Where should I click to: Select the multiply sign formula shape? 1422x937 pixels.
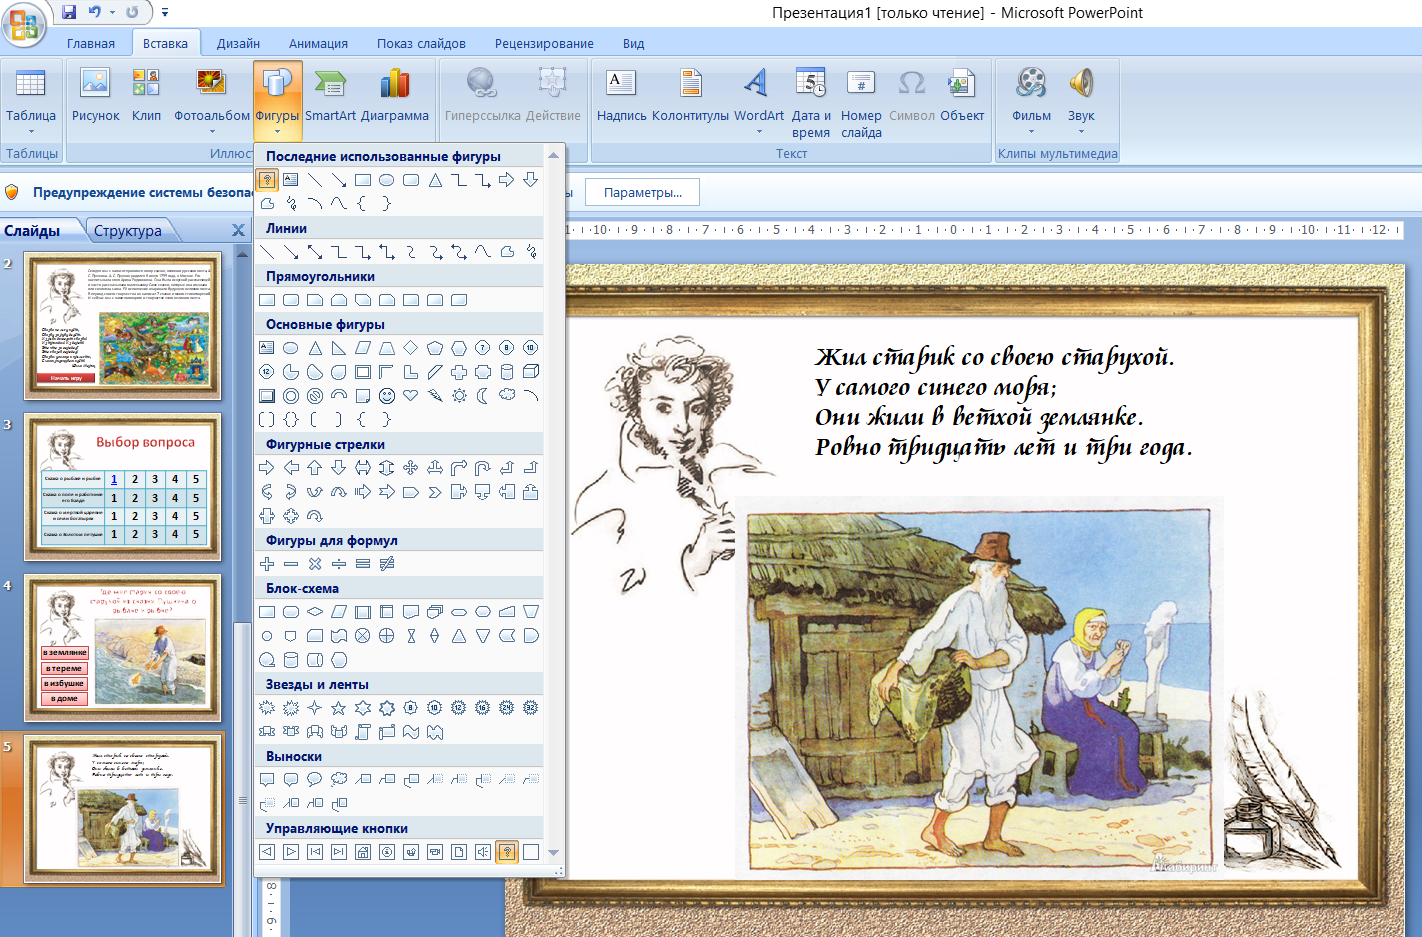tap(315, 564)
